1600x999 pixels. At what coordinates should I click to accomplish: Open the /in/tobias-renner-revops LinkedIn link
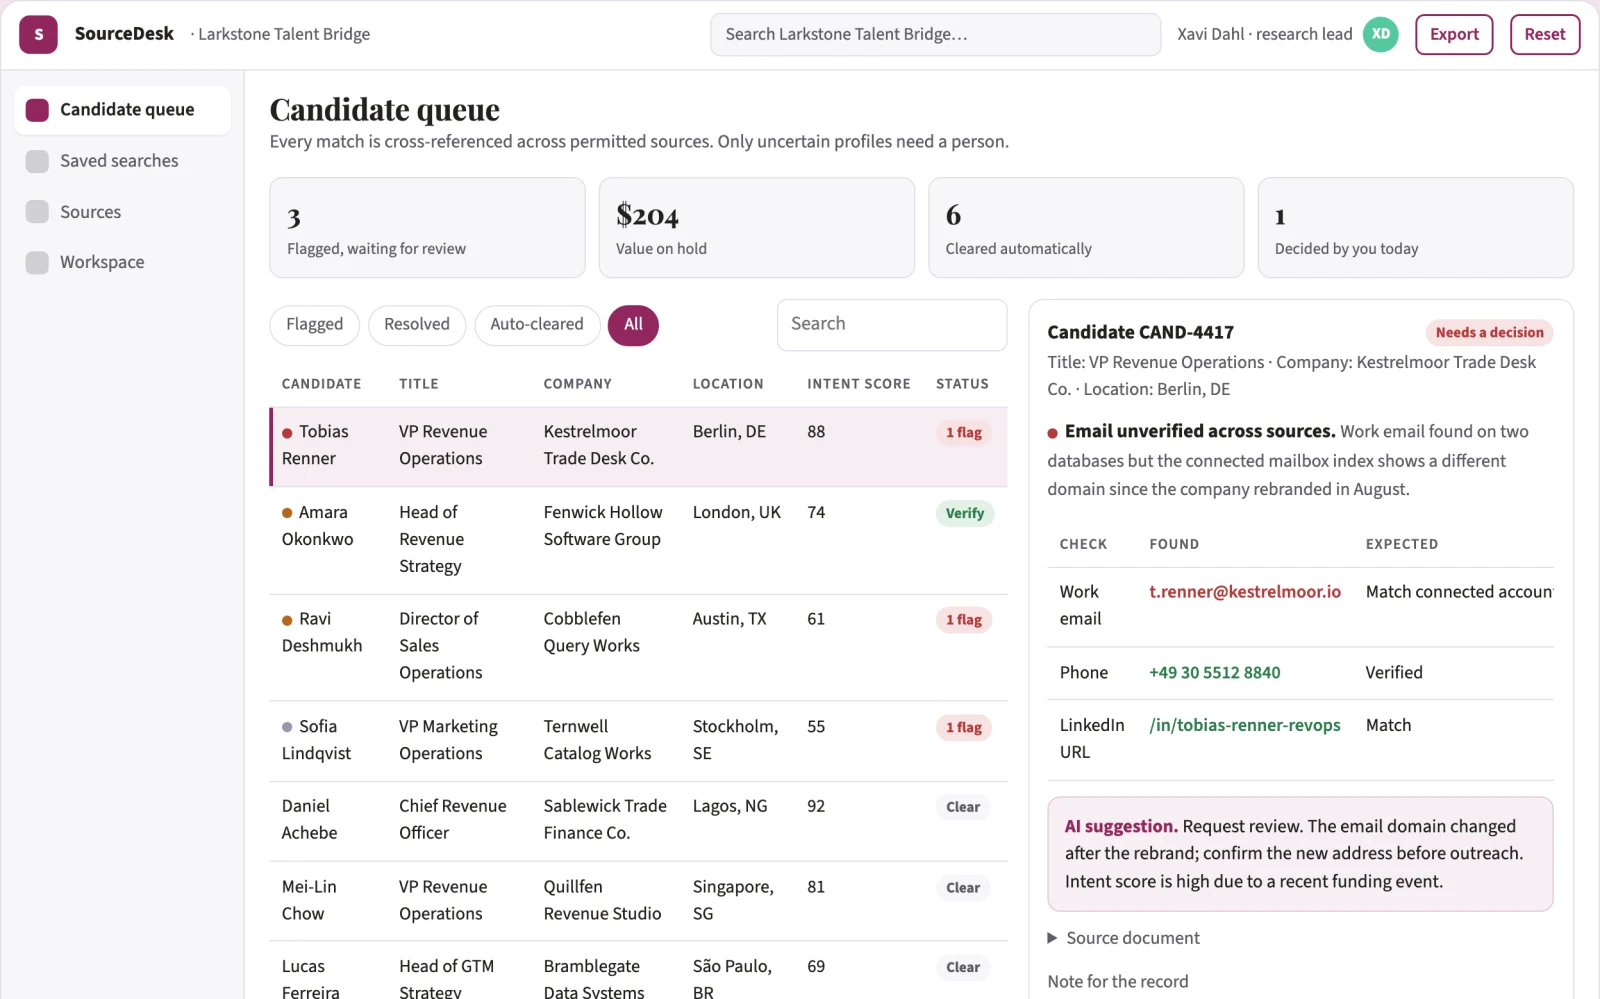pos(1245,725)
